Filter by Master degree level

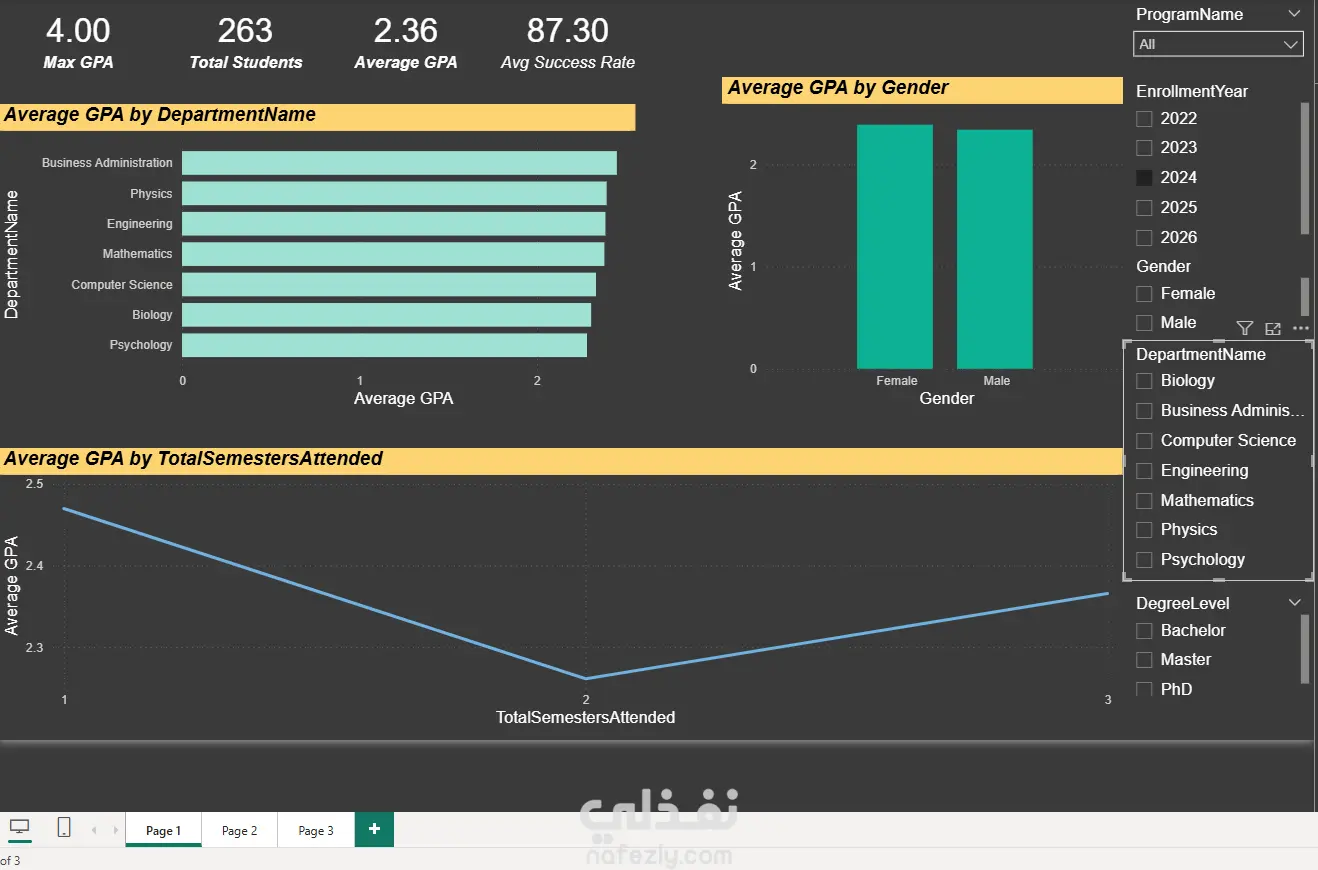(x=1144, y=660)
